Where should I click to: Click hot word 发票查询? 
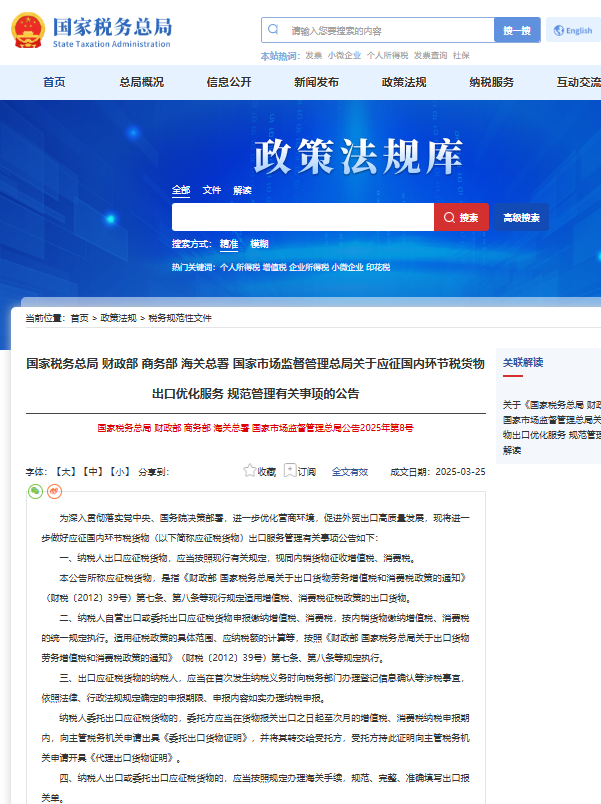(x=430, y=55)
